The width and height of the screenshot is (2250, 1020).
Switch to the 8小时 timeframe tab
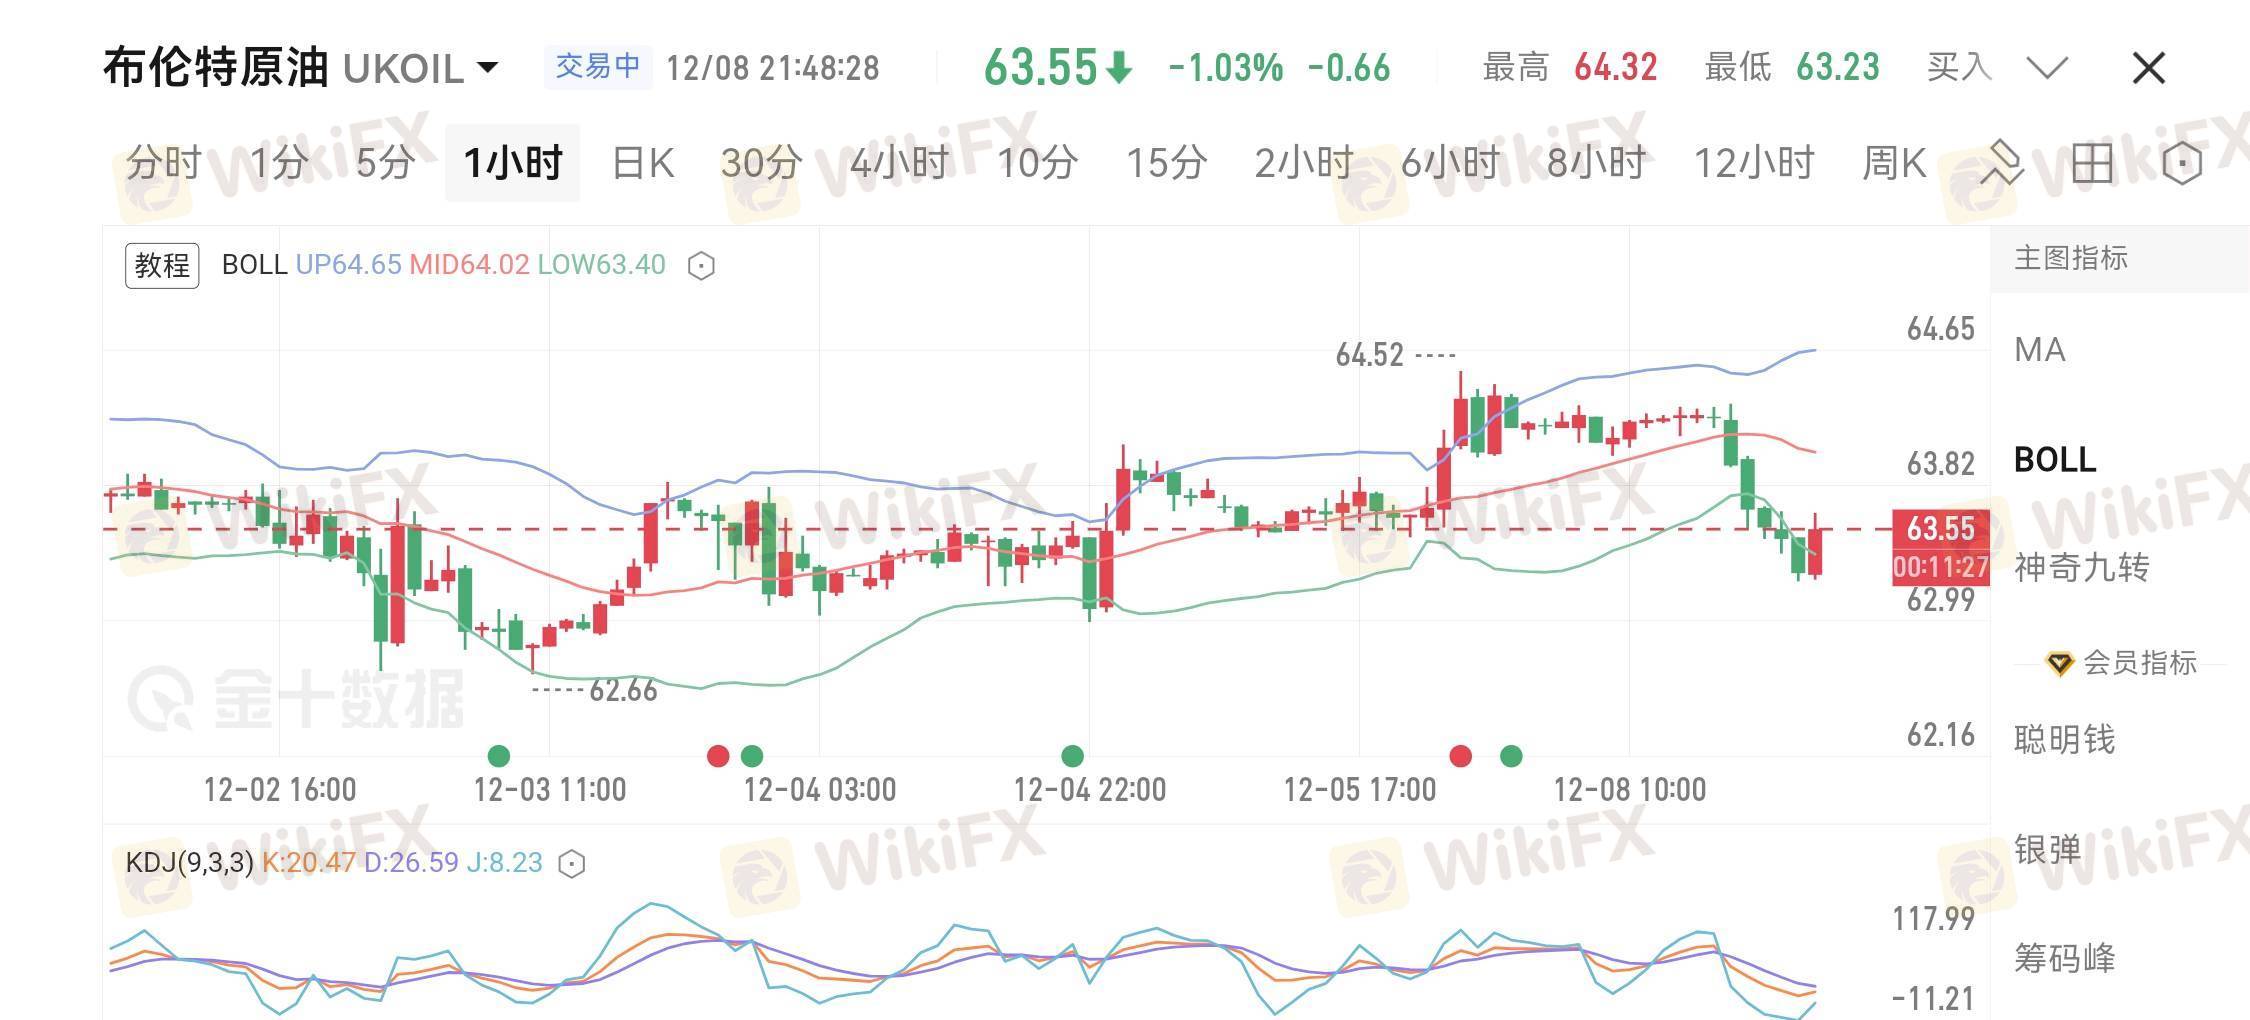pos(1596,162)
